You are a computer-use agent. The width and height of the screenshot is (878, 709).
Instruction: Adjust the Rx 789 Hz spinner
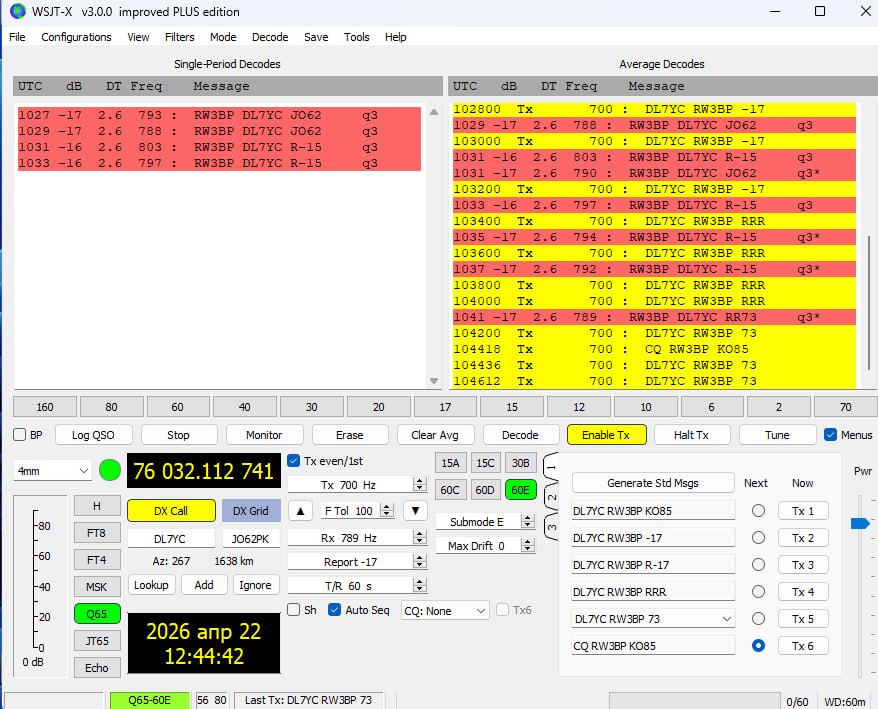click(419, 538)
